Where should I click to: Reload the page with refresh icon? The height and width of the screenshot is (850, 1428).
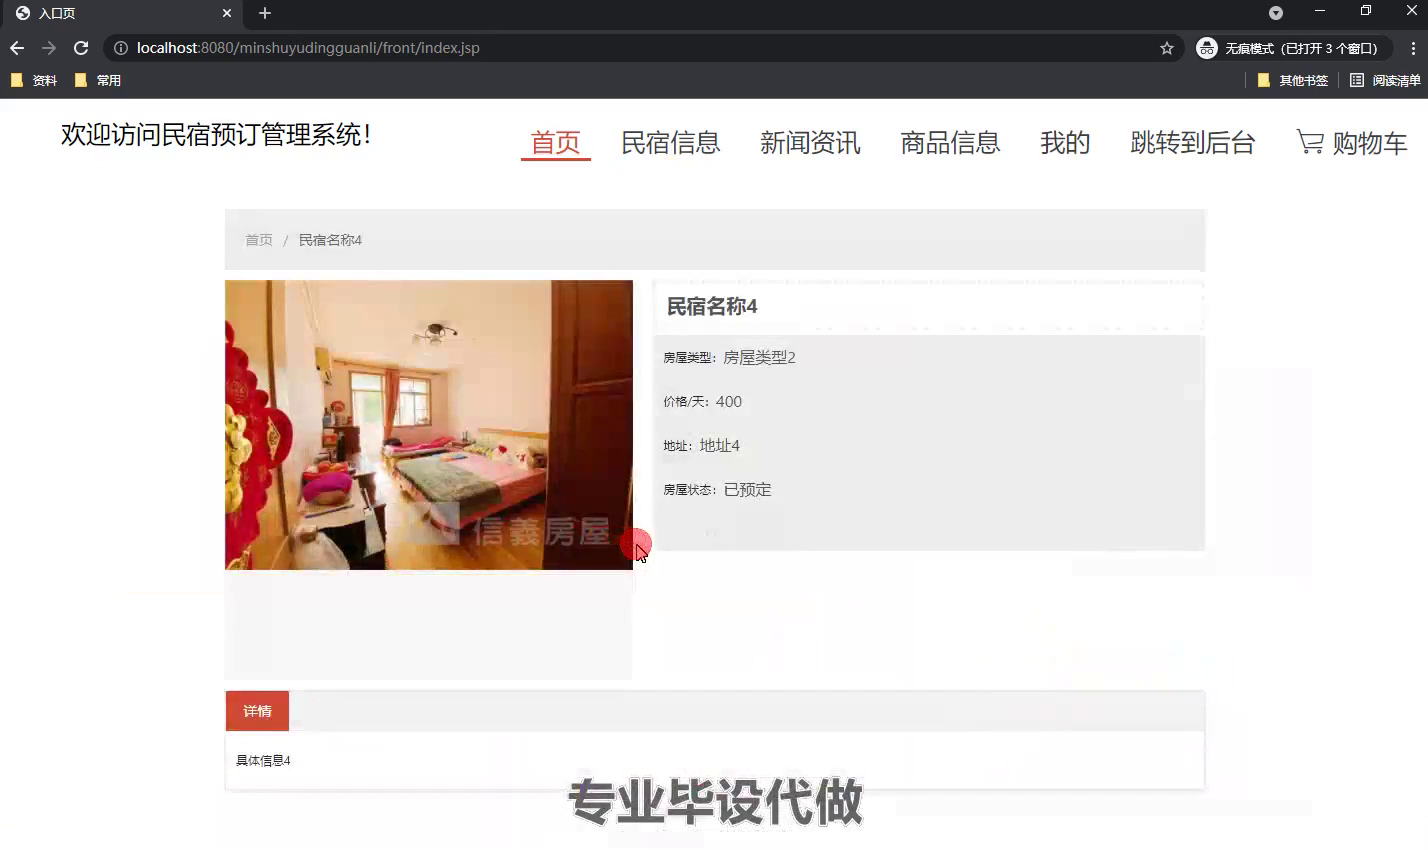81,48
